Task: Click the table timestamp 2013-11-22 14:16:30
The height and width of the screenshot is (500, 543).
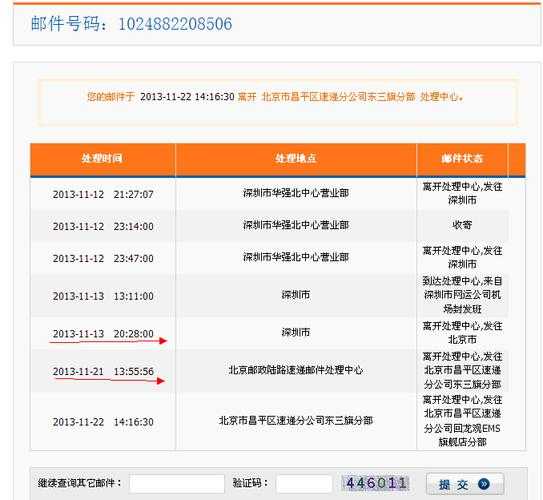Action: click(x=103, y=422)
